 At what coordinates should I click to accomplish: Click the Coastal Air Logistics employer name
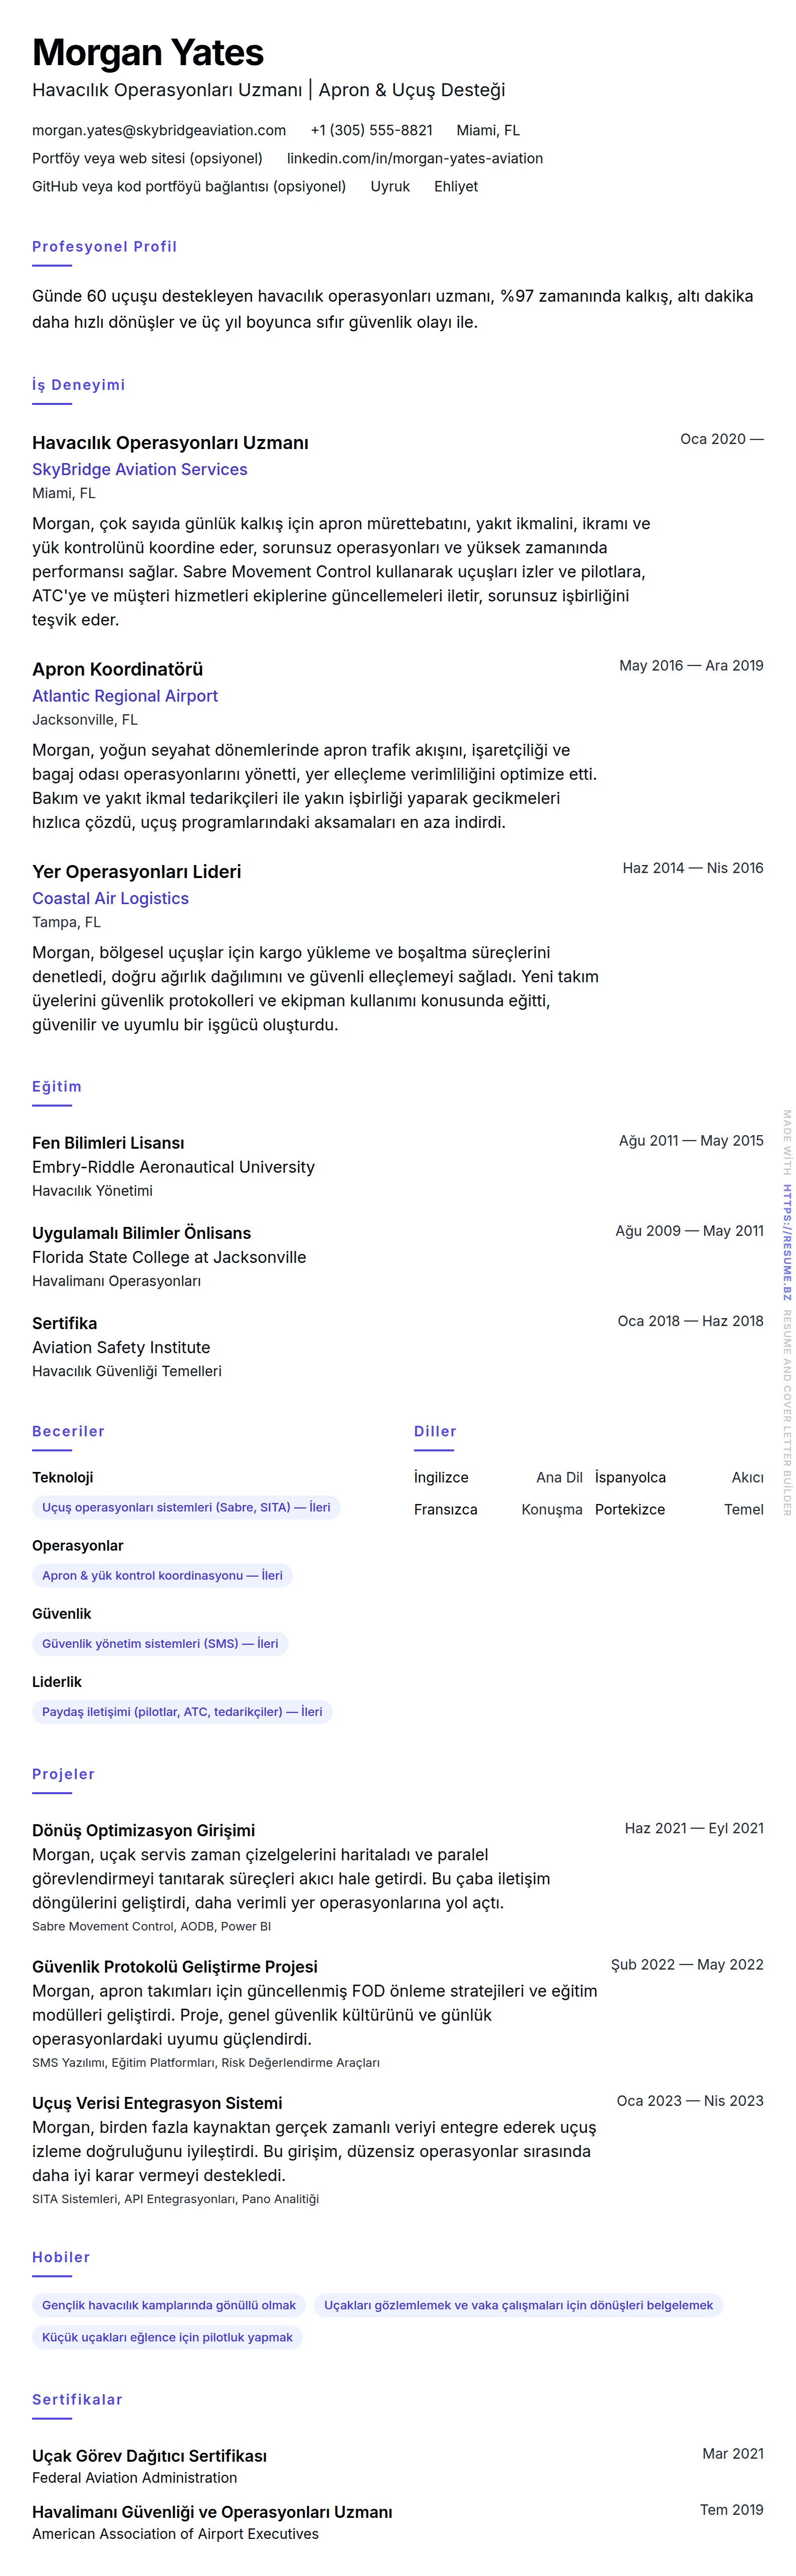point(110,898)
